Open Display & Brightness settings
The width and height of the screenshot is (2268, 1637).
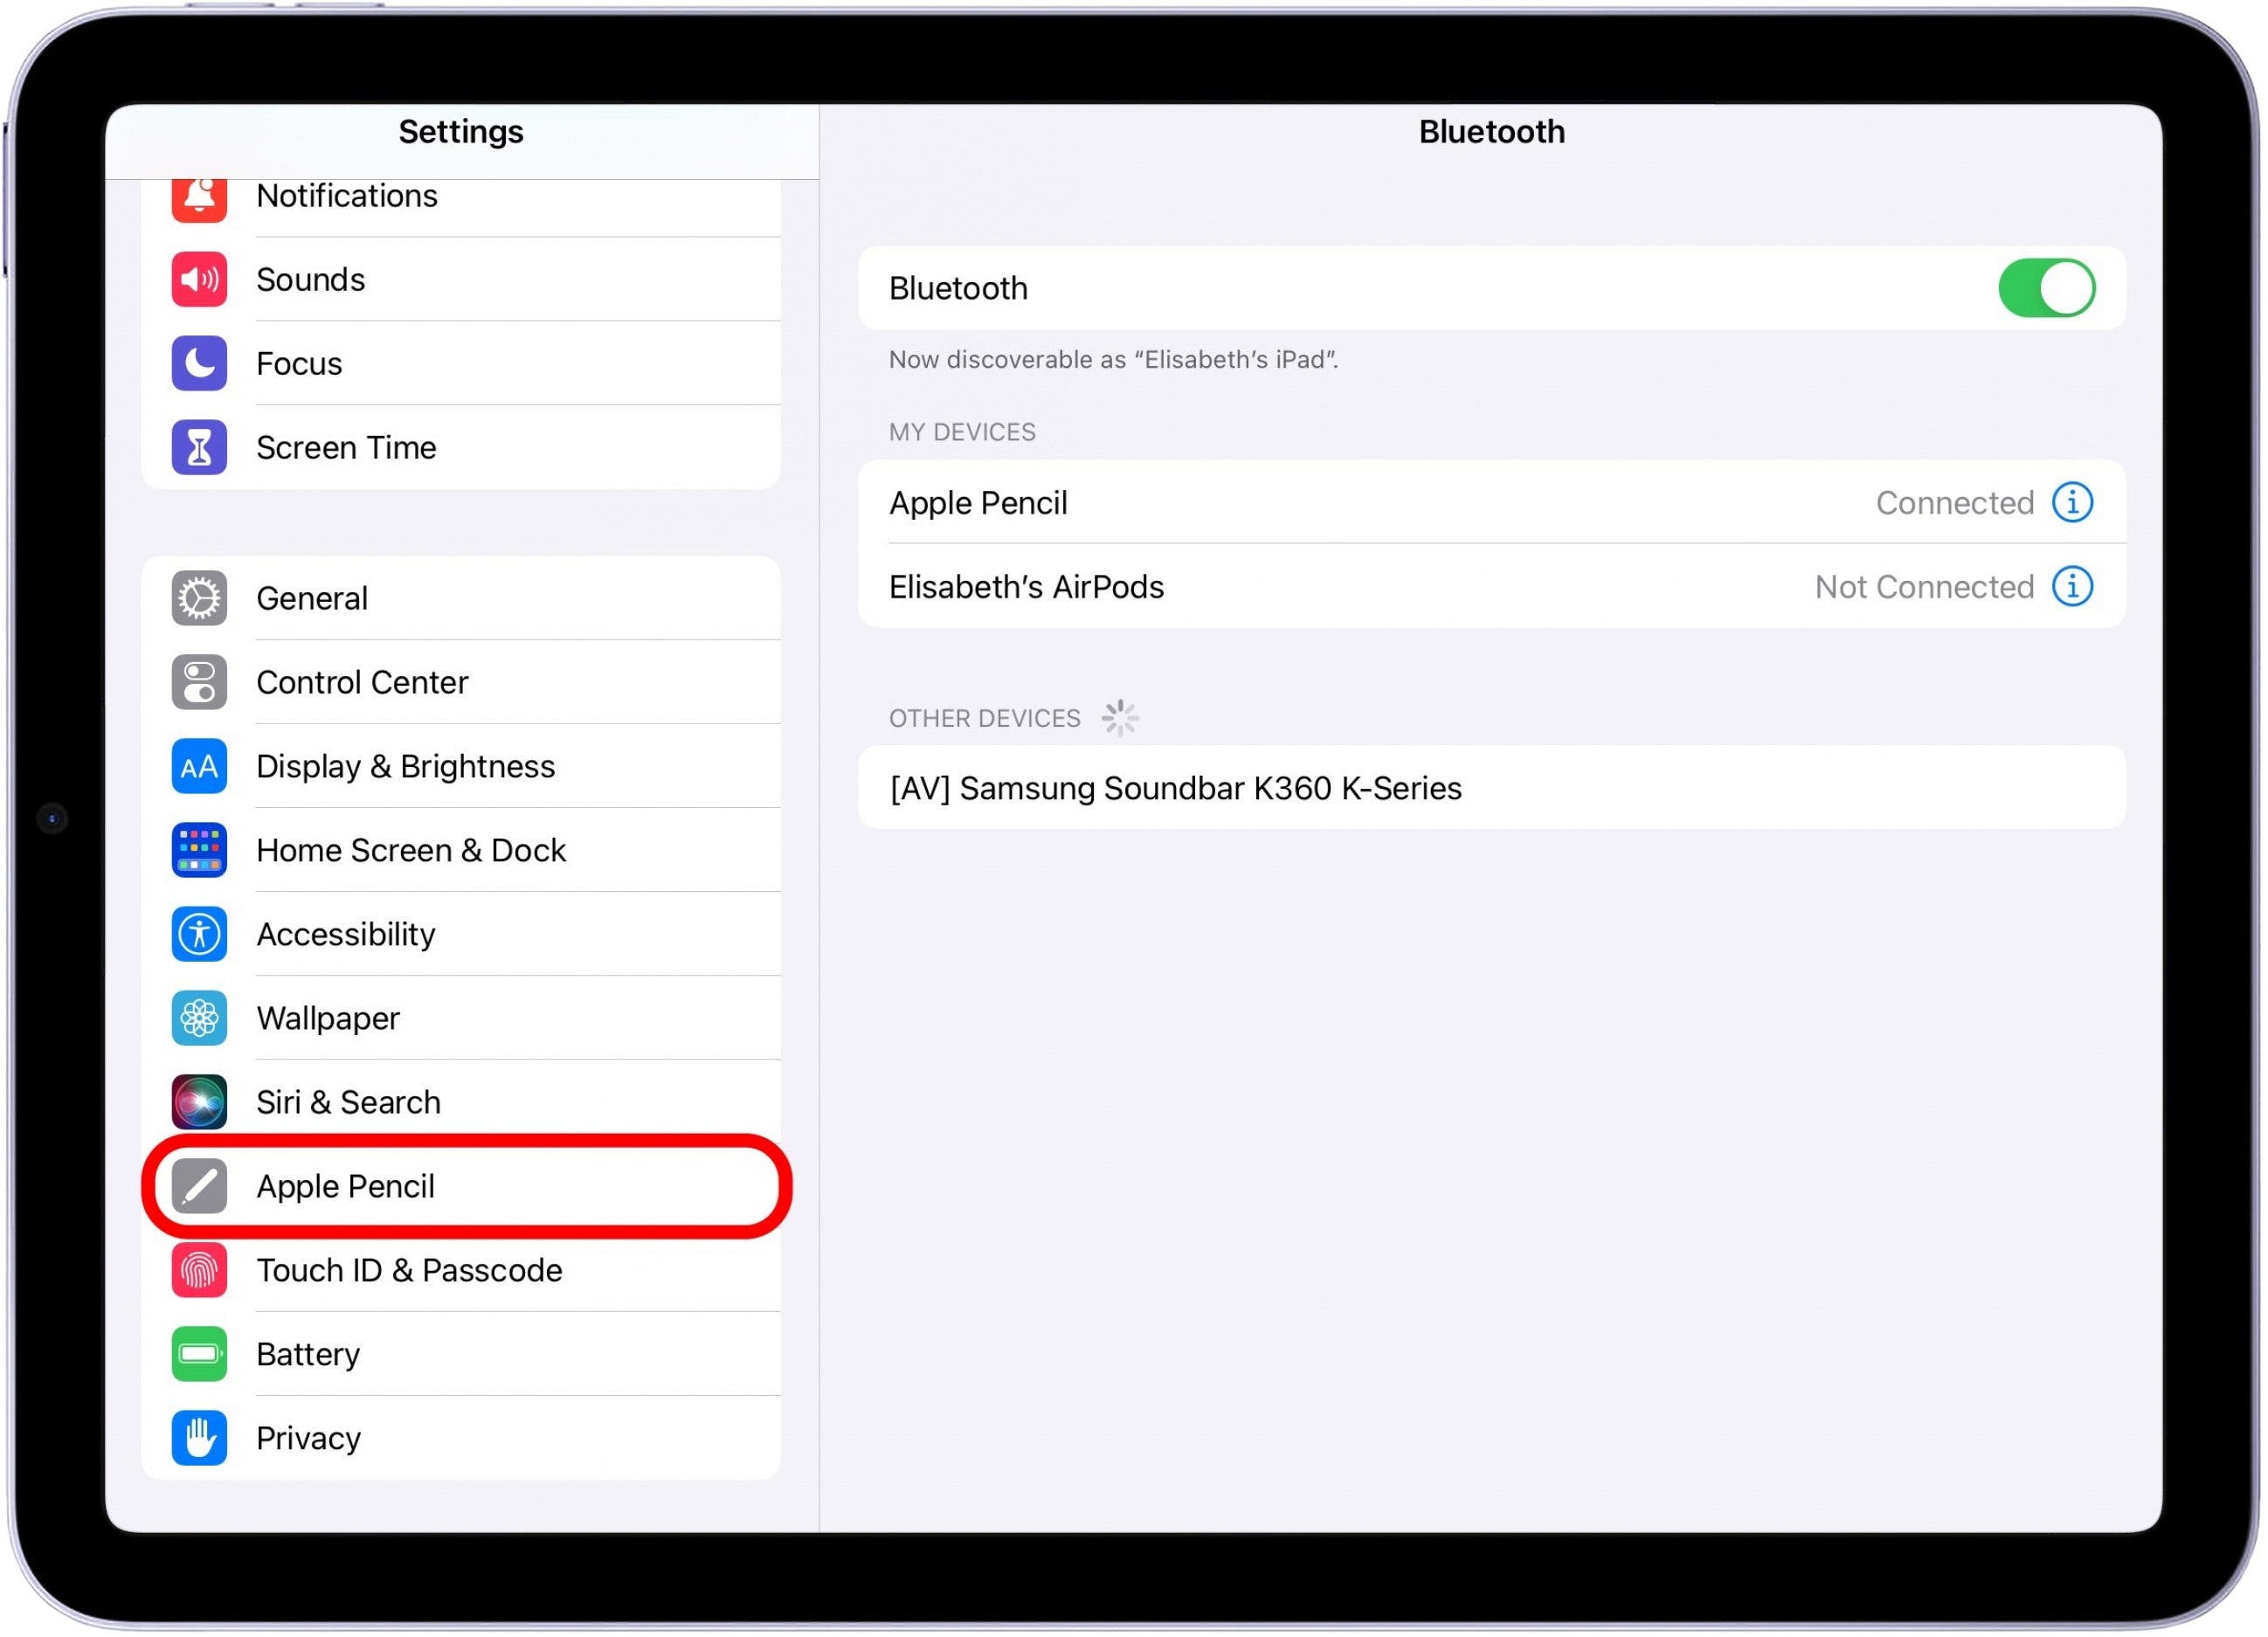pyautogui.click(x=461, y=766)
